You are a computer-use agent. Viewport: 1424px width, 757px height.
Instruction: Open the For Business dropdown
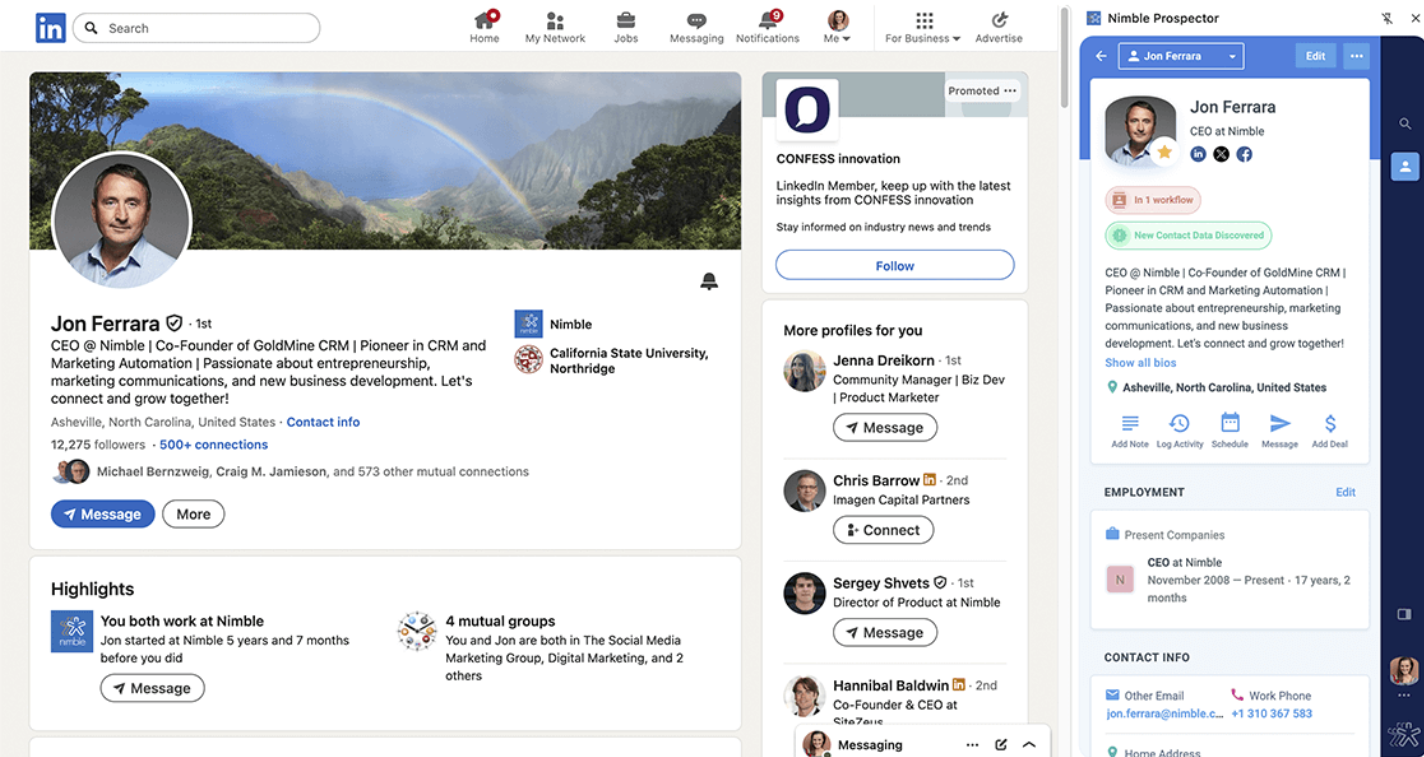tap(922, 27)
